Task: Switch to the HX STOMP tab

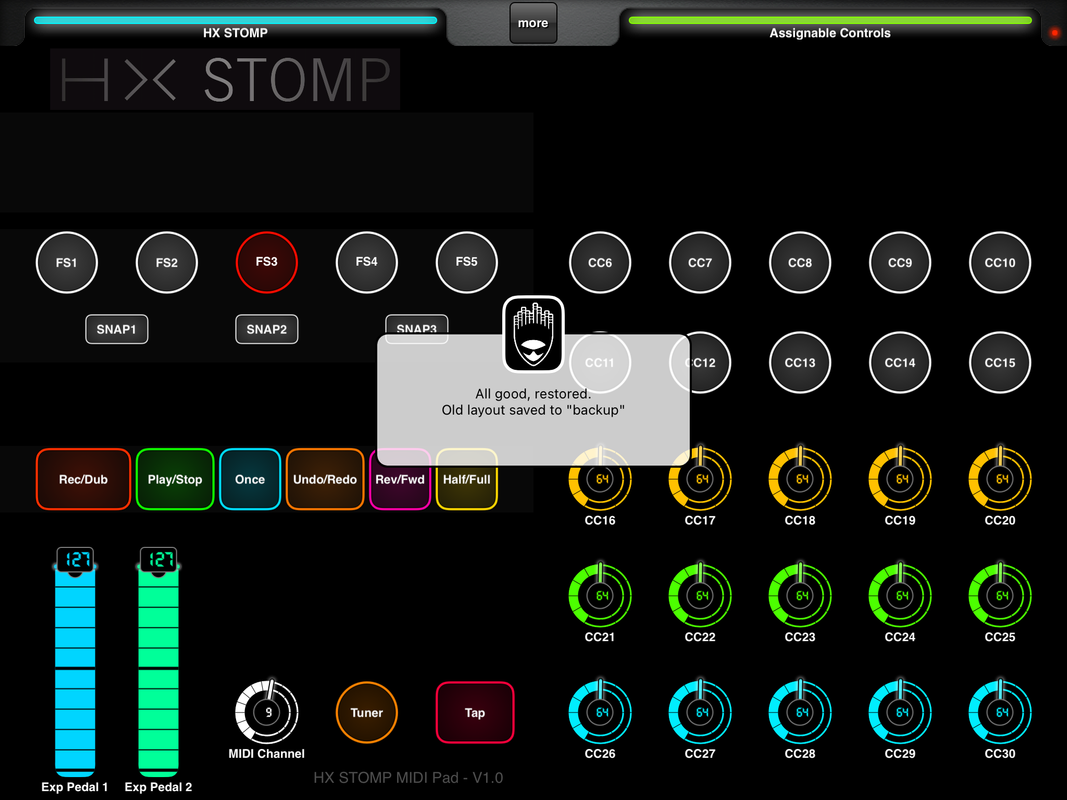Action: (x=235, y=26)
